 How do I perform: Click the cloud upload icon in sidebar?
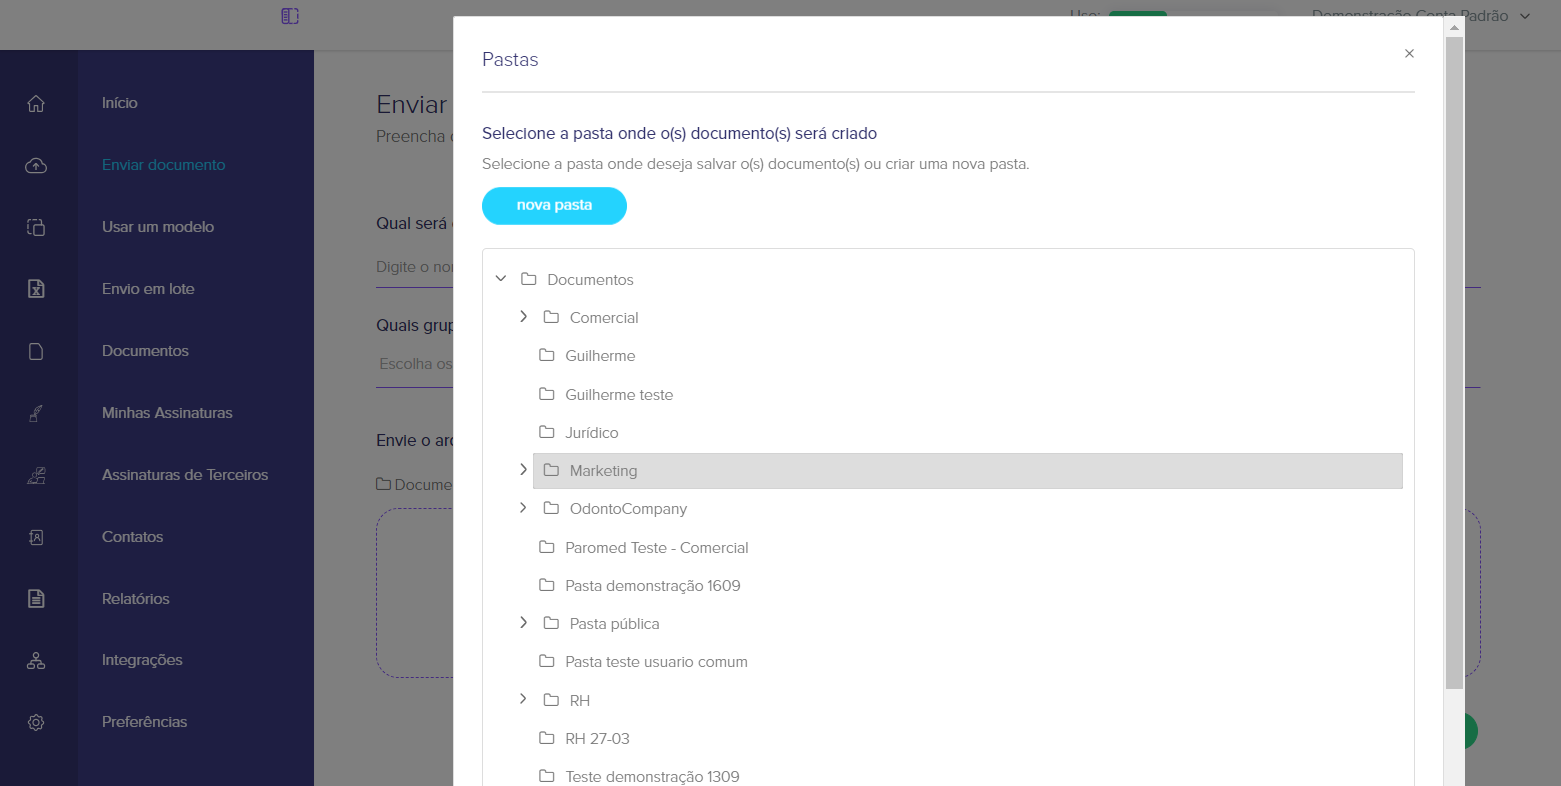(36, 165)
